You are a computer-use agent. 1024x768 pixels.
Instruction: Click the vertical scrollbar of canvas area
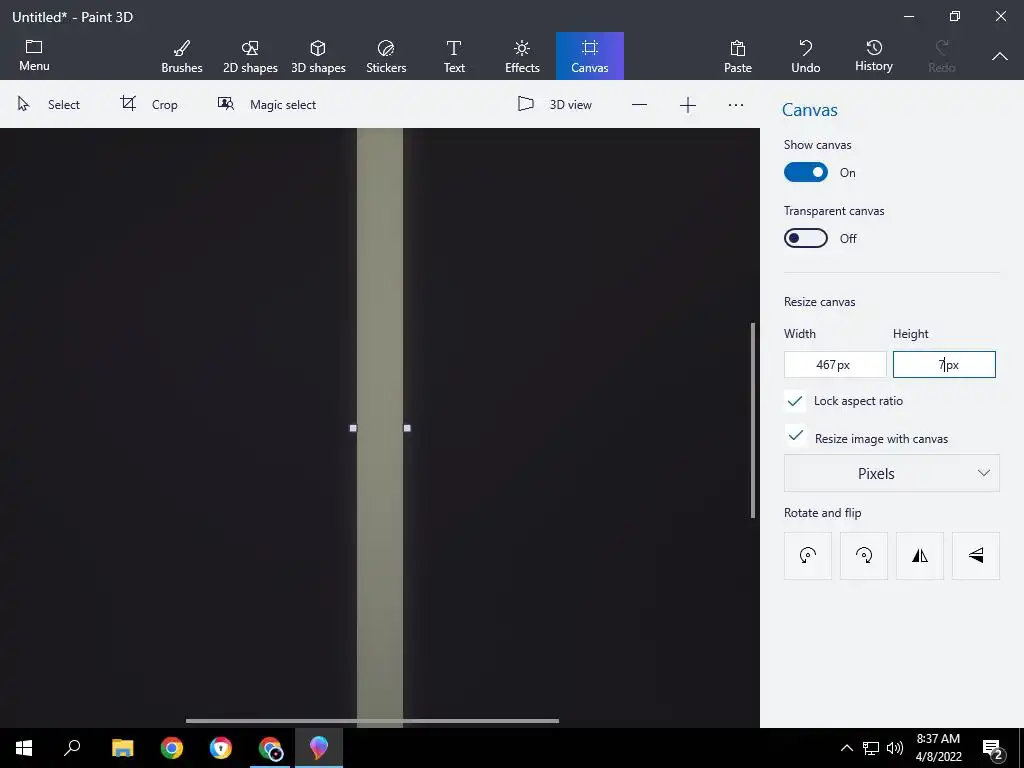pos(753,421)
